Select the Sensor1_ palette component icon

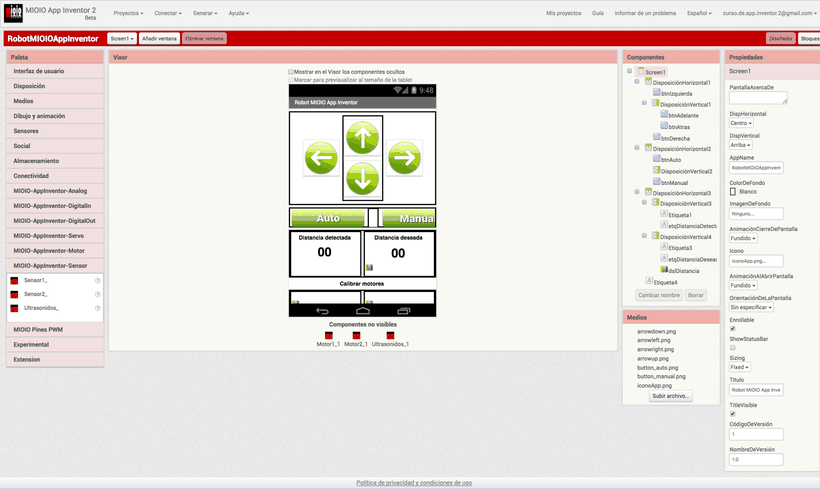(14, 281)
